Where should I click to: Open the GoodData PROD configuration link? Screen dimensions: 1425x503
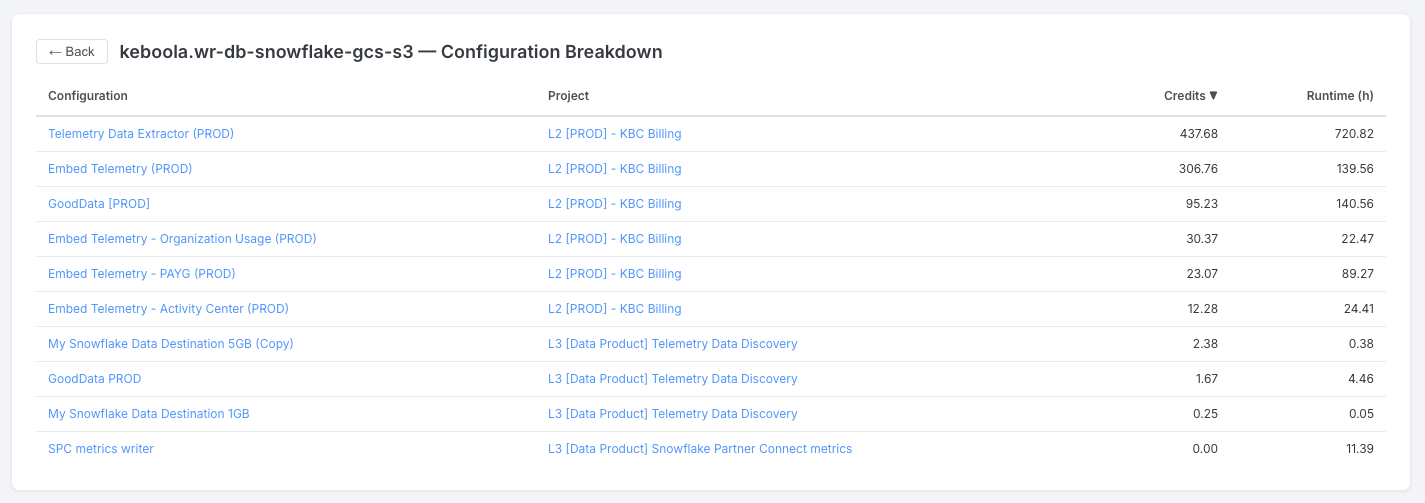[x=95, y=379]
